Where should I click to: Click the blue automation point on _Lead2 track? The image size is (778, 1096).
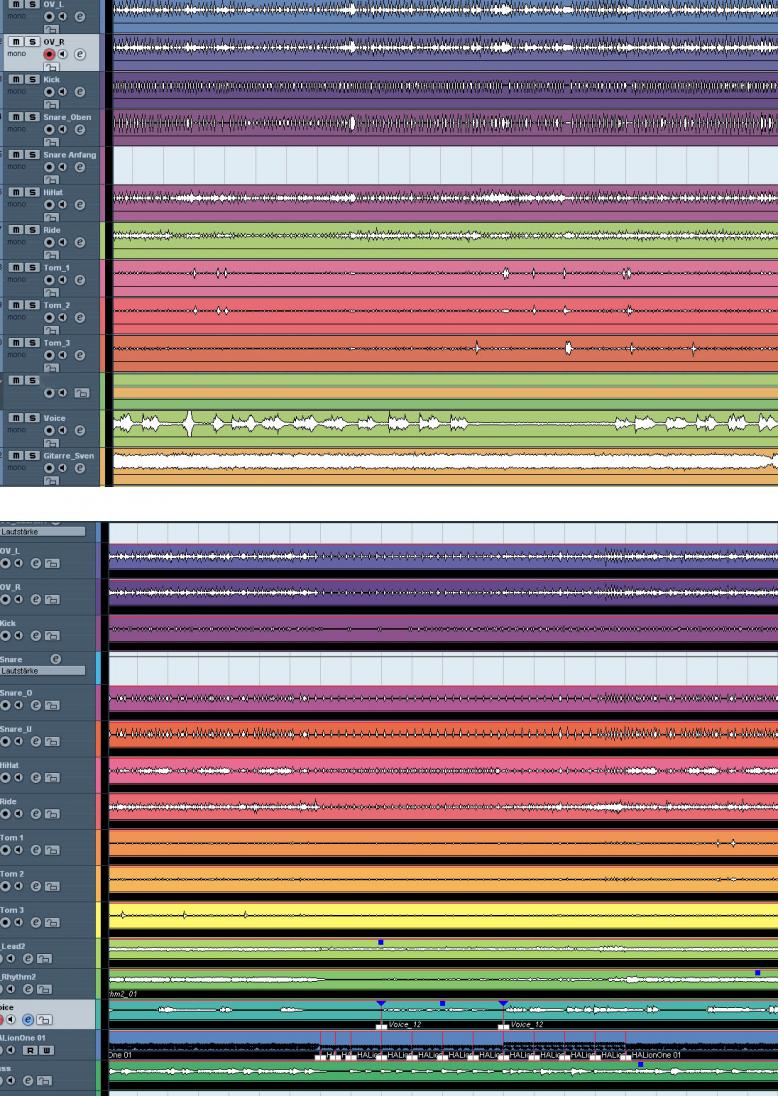point(381,942)
